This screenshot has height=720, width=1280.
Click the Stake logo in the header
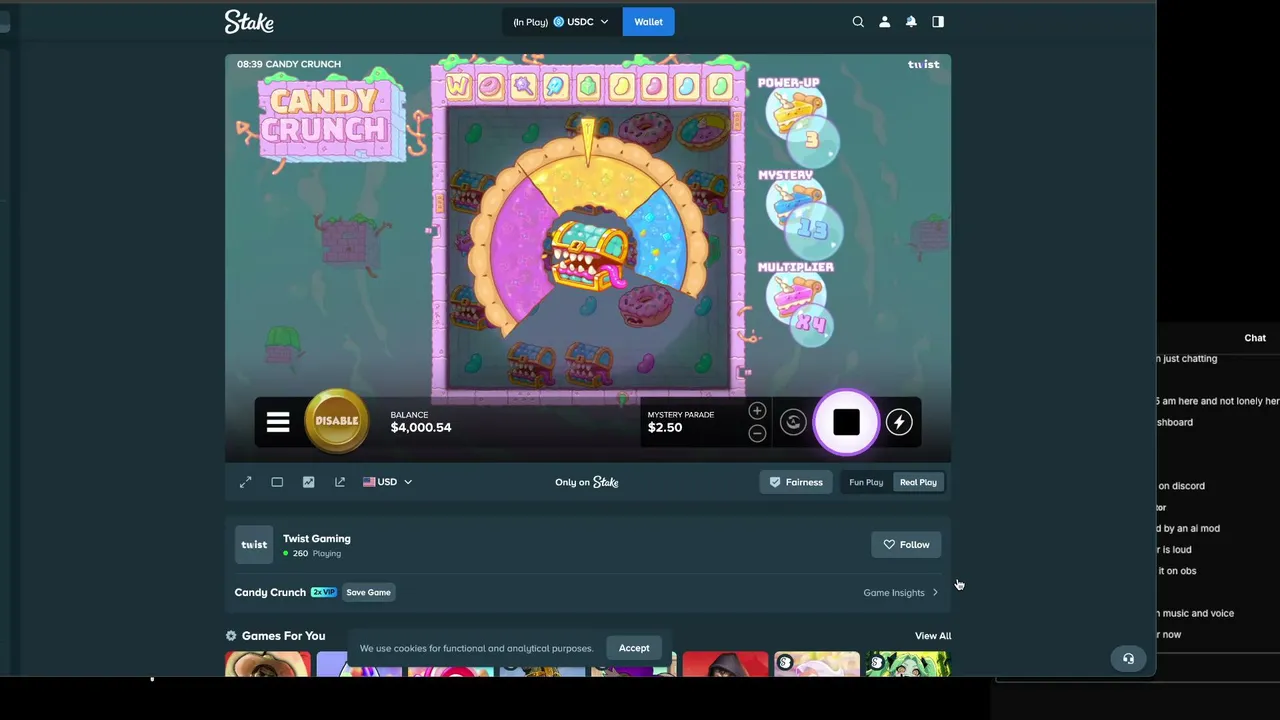pyautogui.click(x=249, y=21)
